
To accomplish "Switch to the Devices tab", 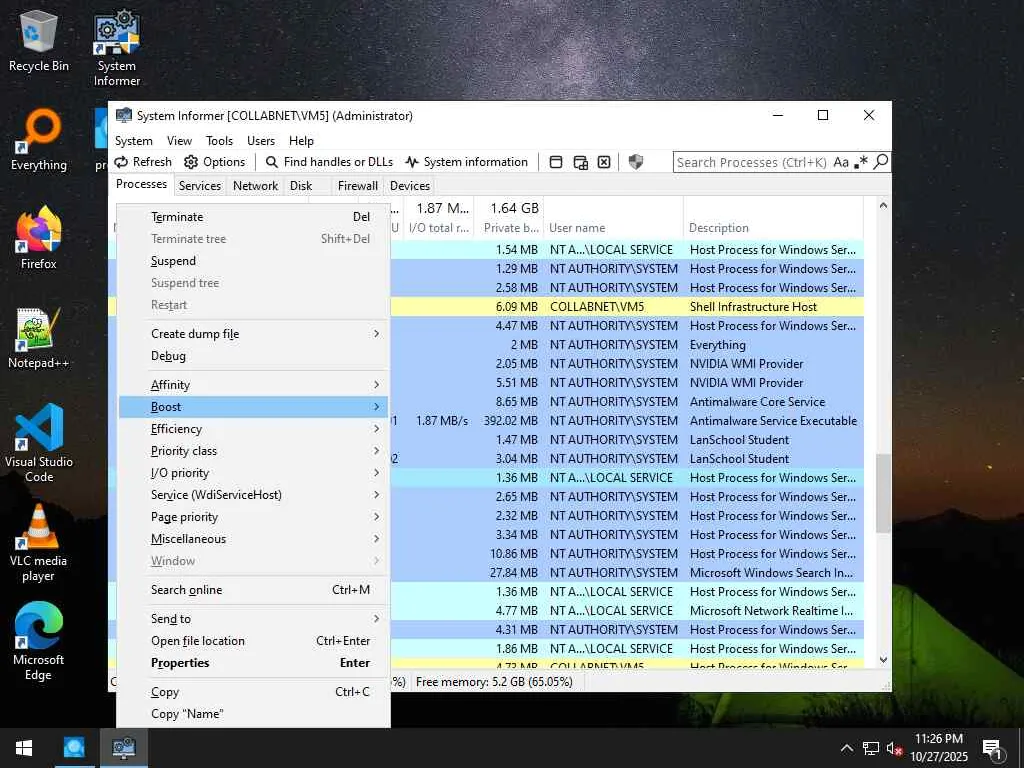I will coord(409,185).
